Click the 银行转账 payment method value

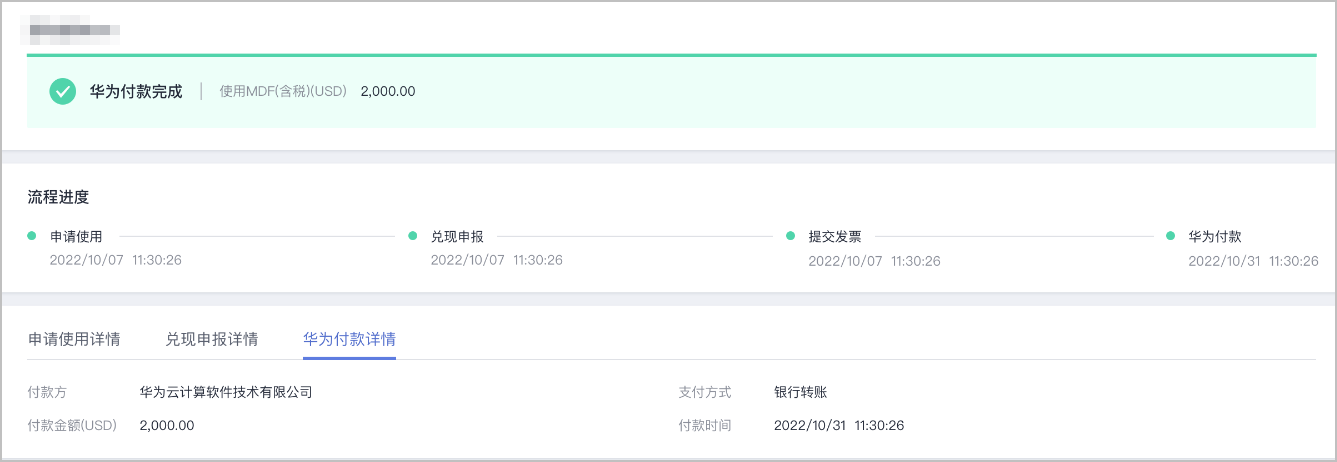tap(800, 392)
